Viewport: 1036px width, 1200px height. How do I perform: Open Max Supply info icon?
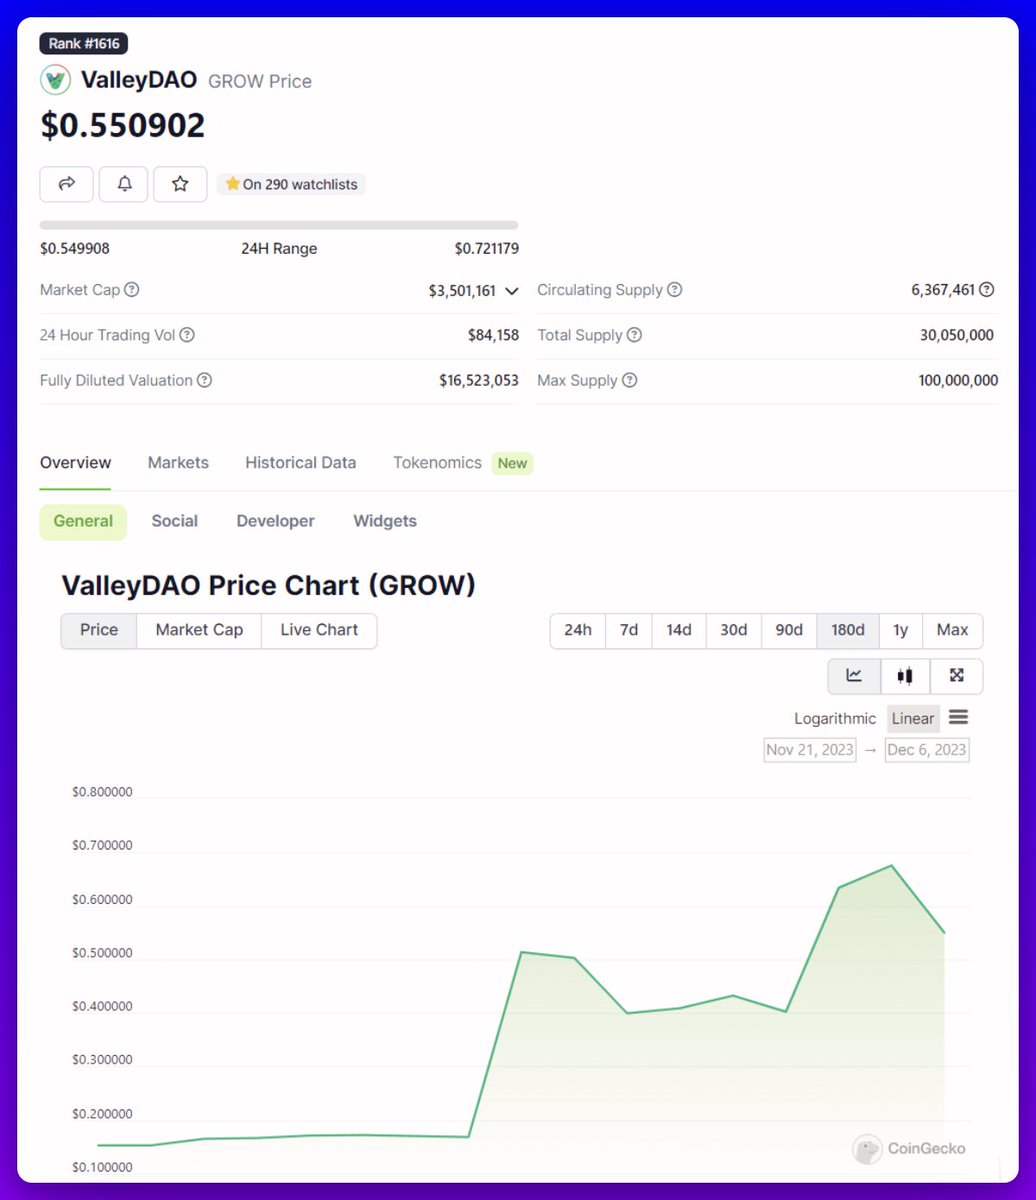pos(629,380)
